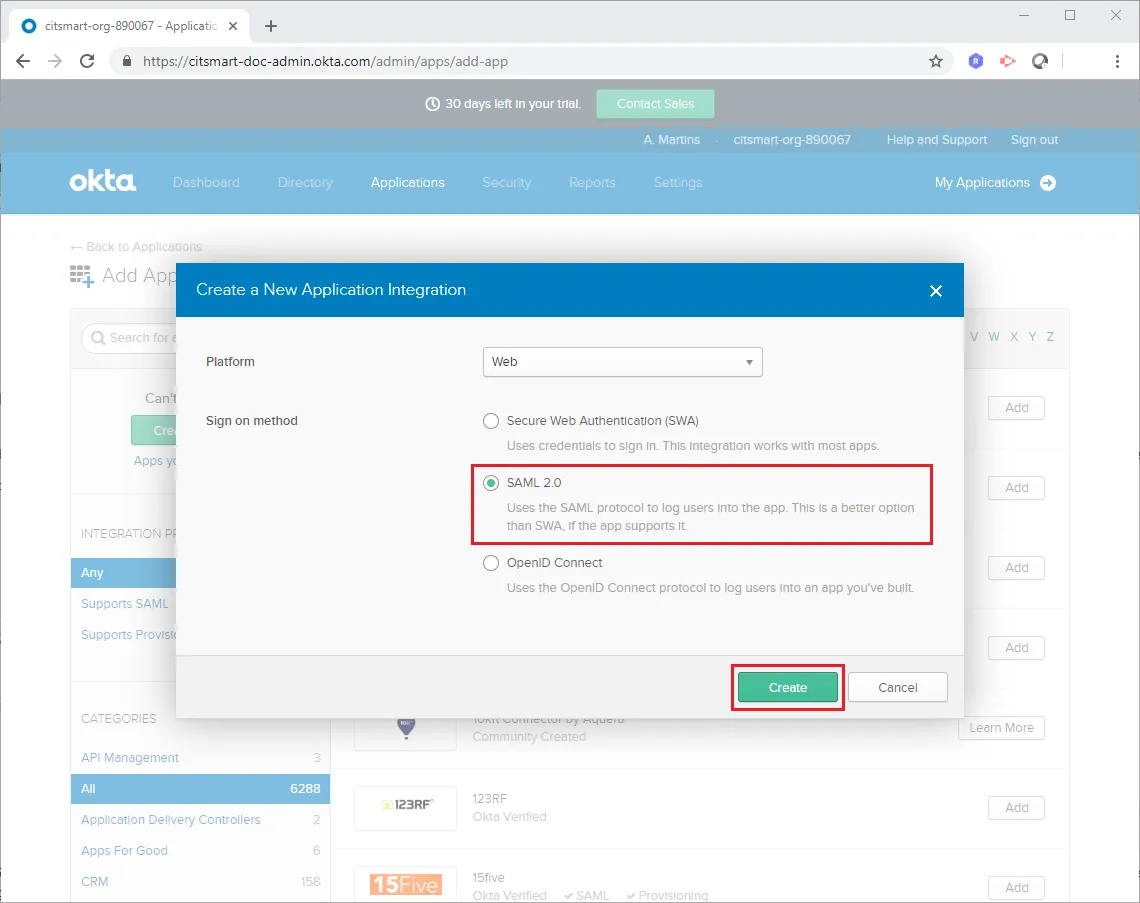Open the Chrome three-dot menu
This screenshot has height=903, width=1140.
(x=1117, y=61)
